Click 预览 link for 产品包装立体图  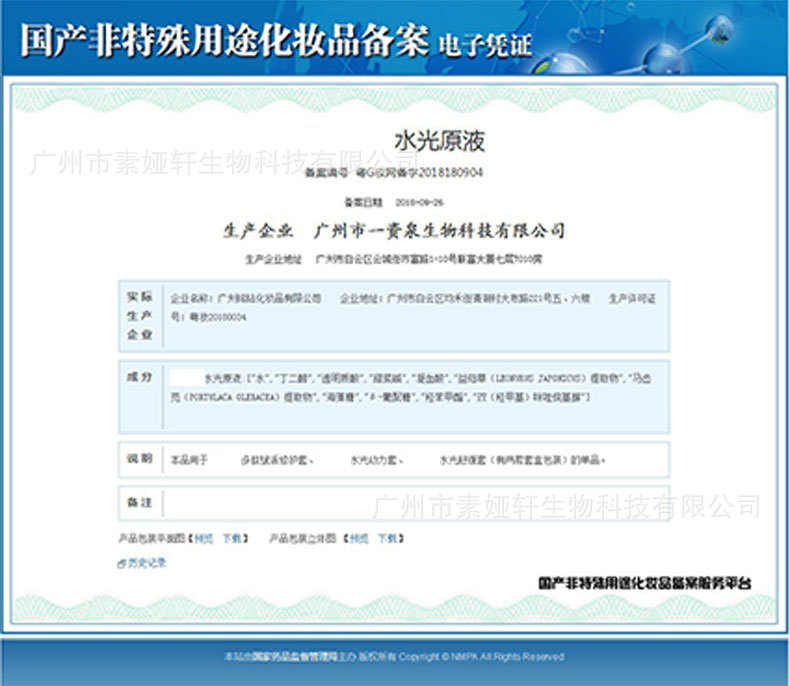359,538
